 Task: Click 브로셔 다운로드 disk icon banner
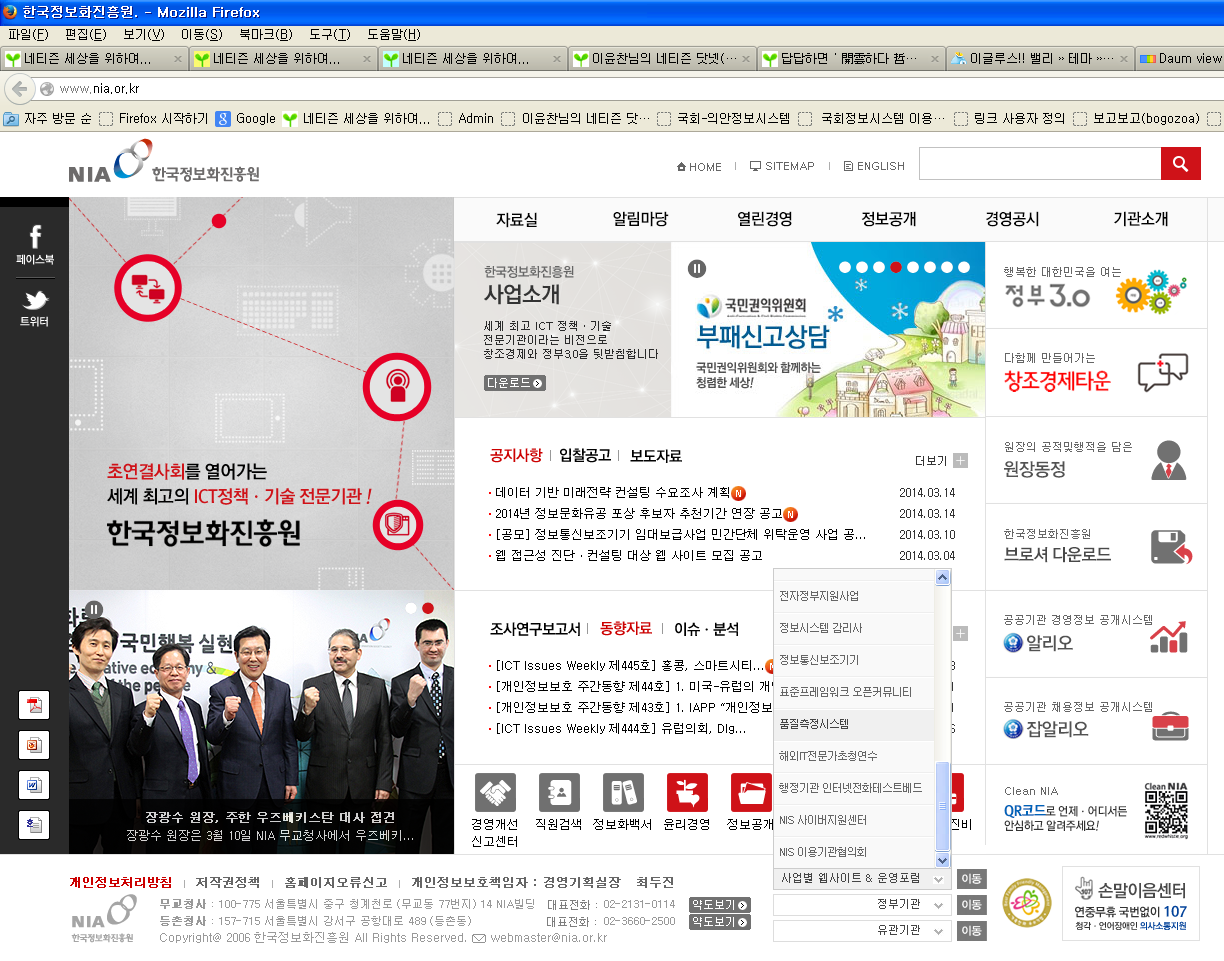(x=1095, y=546)
